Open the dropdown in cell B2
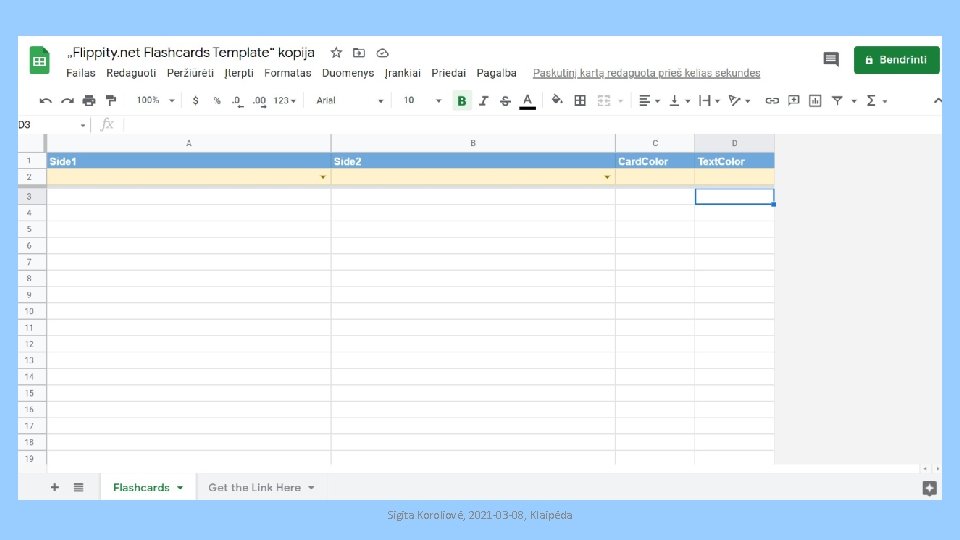 pos(607,178)
